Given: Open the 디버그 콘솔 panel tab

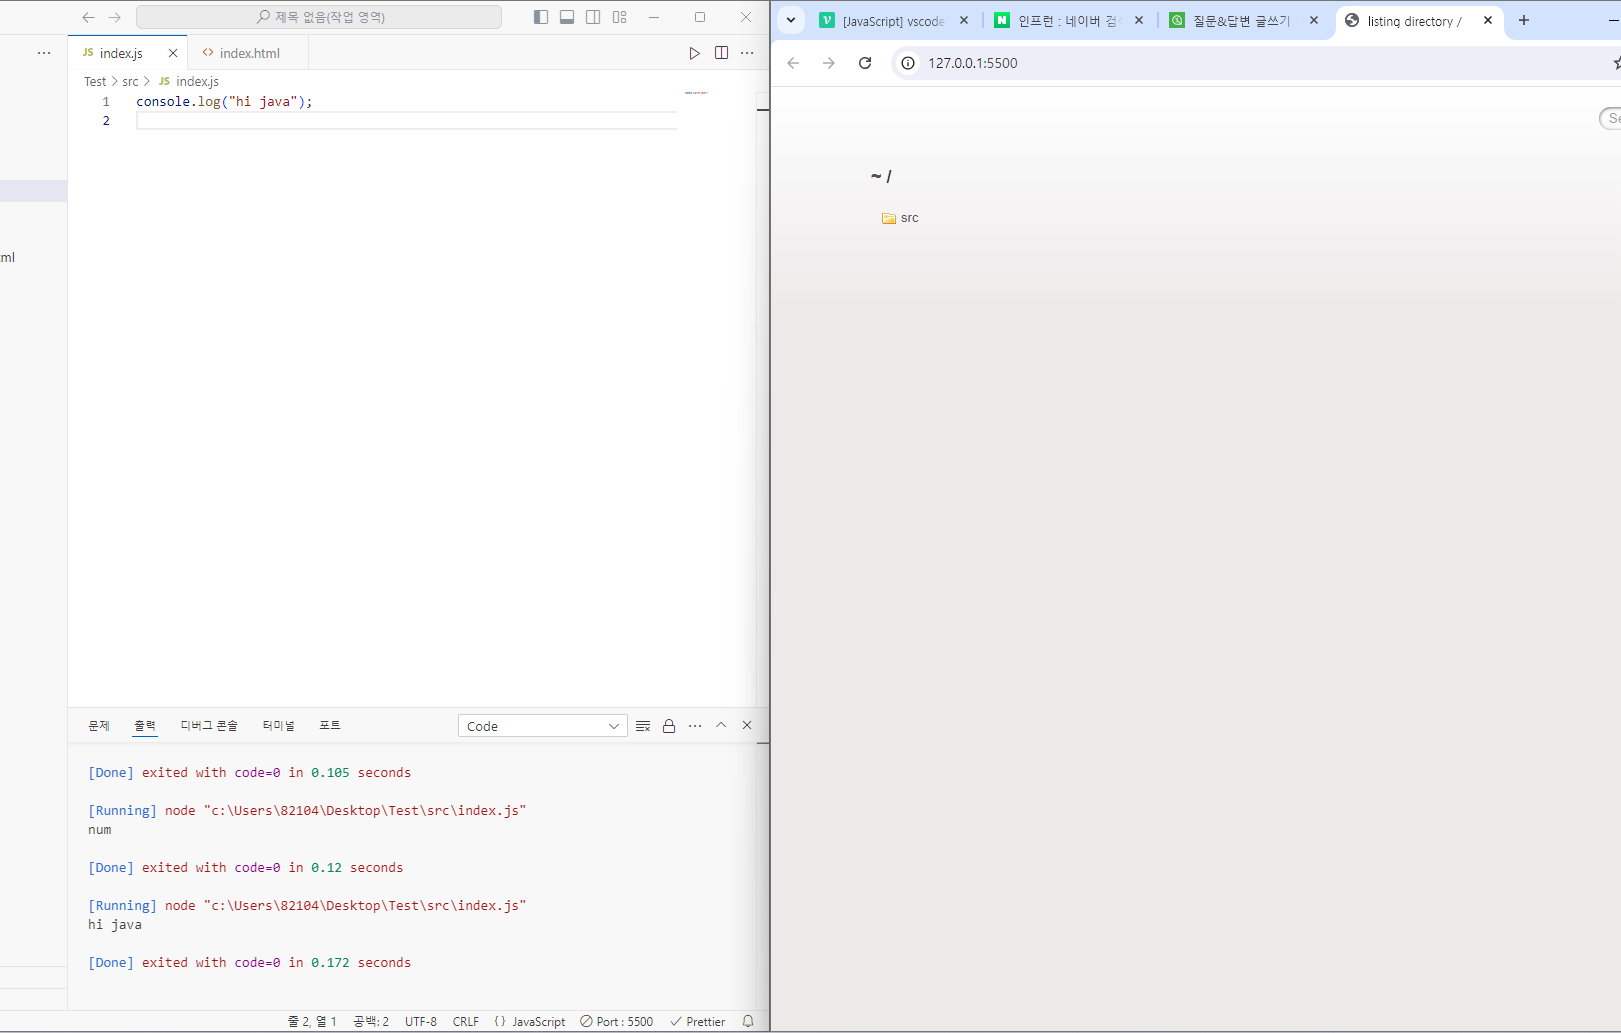Looking at the screenshot, I should (x=209, y=726).
